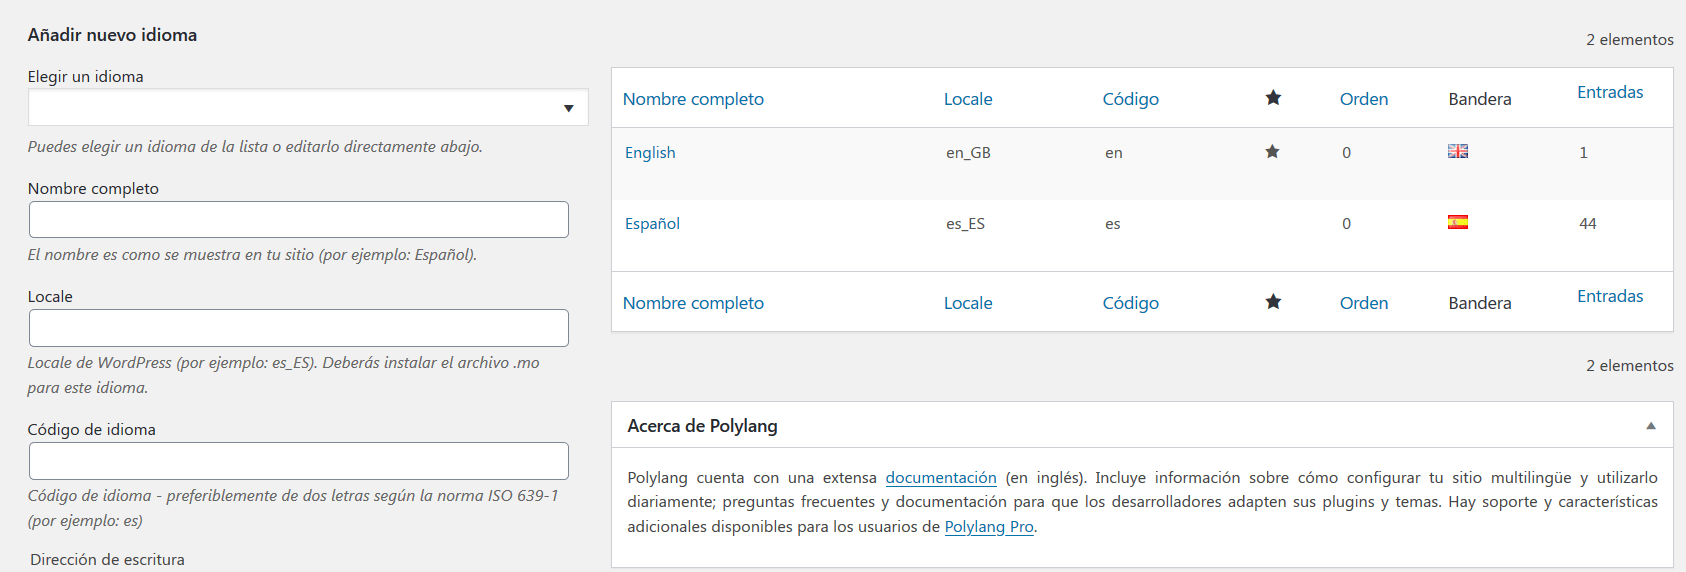Sort by Código in table footer
1686x572 pixels.
[1131, 303]
